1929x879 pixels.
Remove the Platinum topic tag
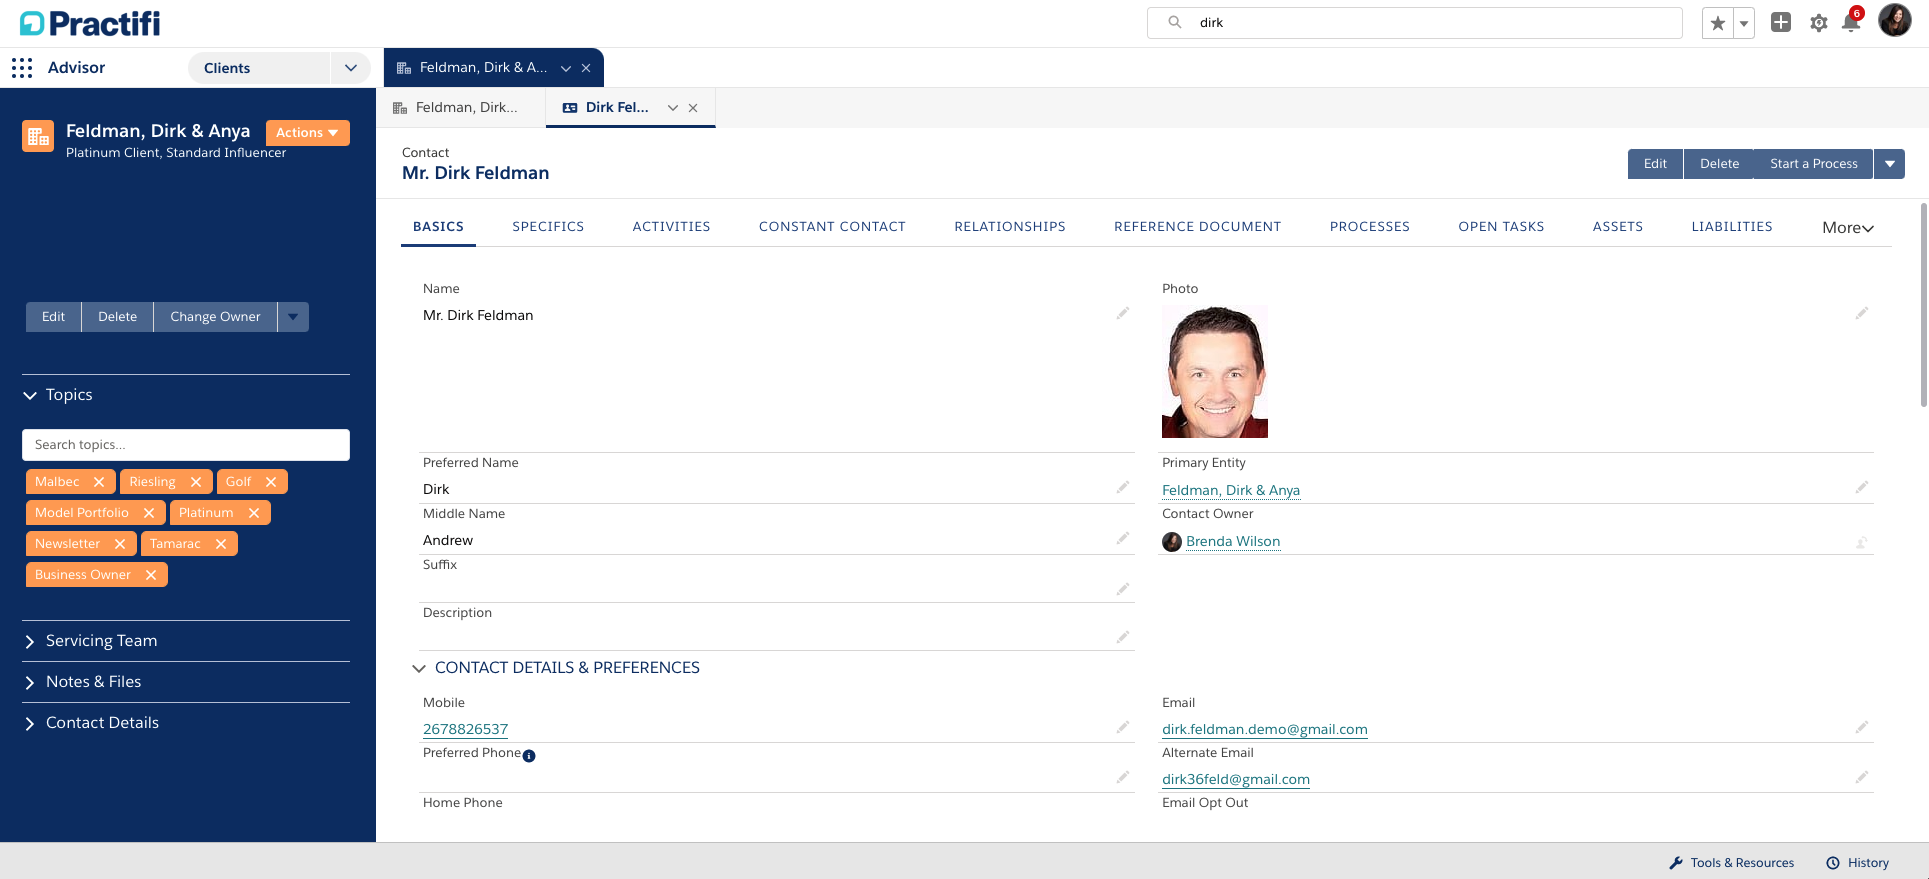pos(254,513)
